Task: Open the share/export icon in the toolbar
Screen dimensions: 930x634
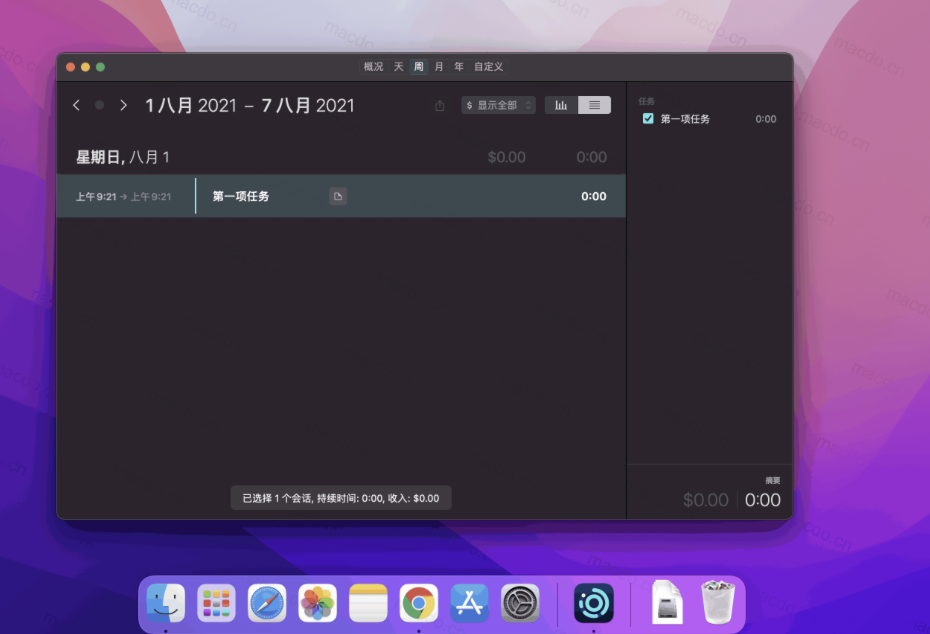Action: coord(439,104)
